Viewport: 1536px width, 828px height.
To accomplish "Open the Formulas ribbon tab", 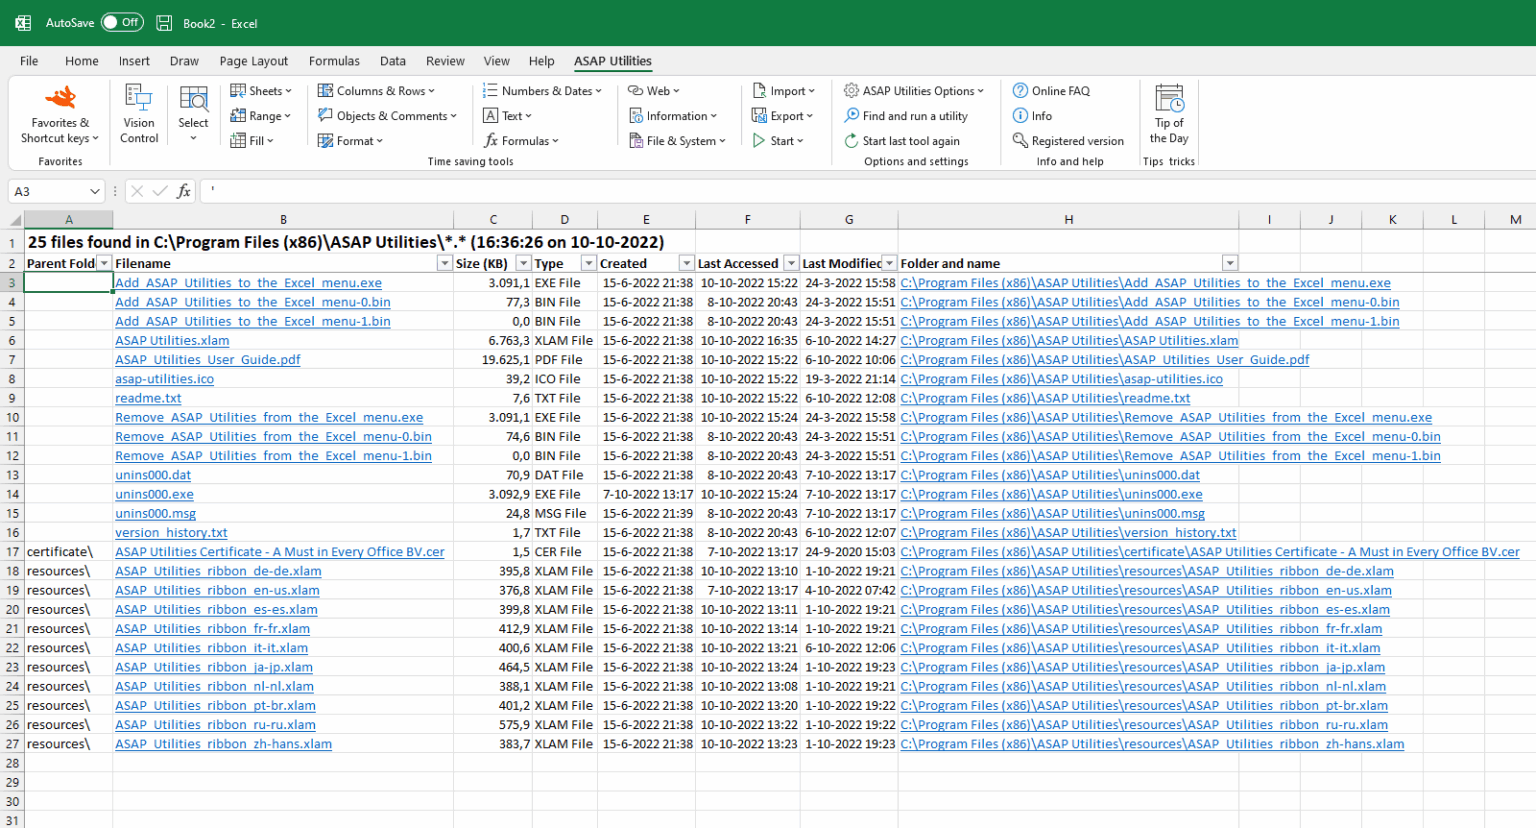I will (334, 61).
